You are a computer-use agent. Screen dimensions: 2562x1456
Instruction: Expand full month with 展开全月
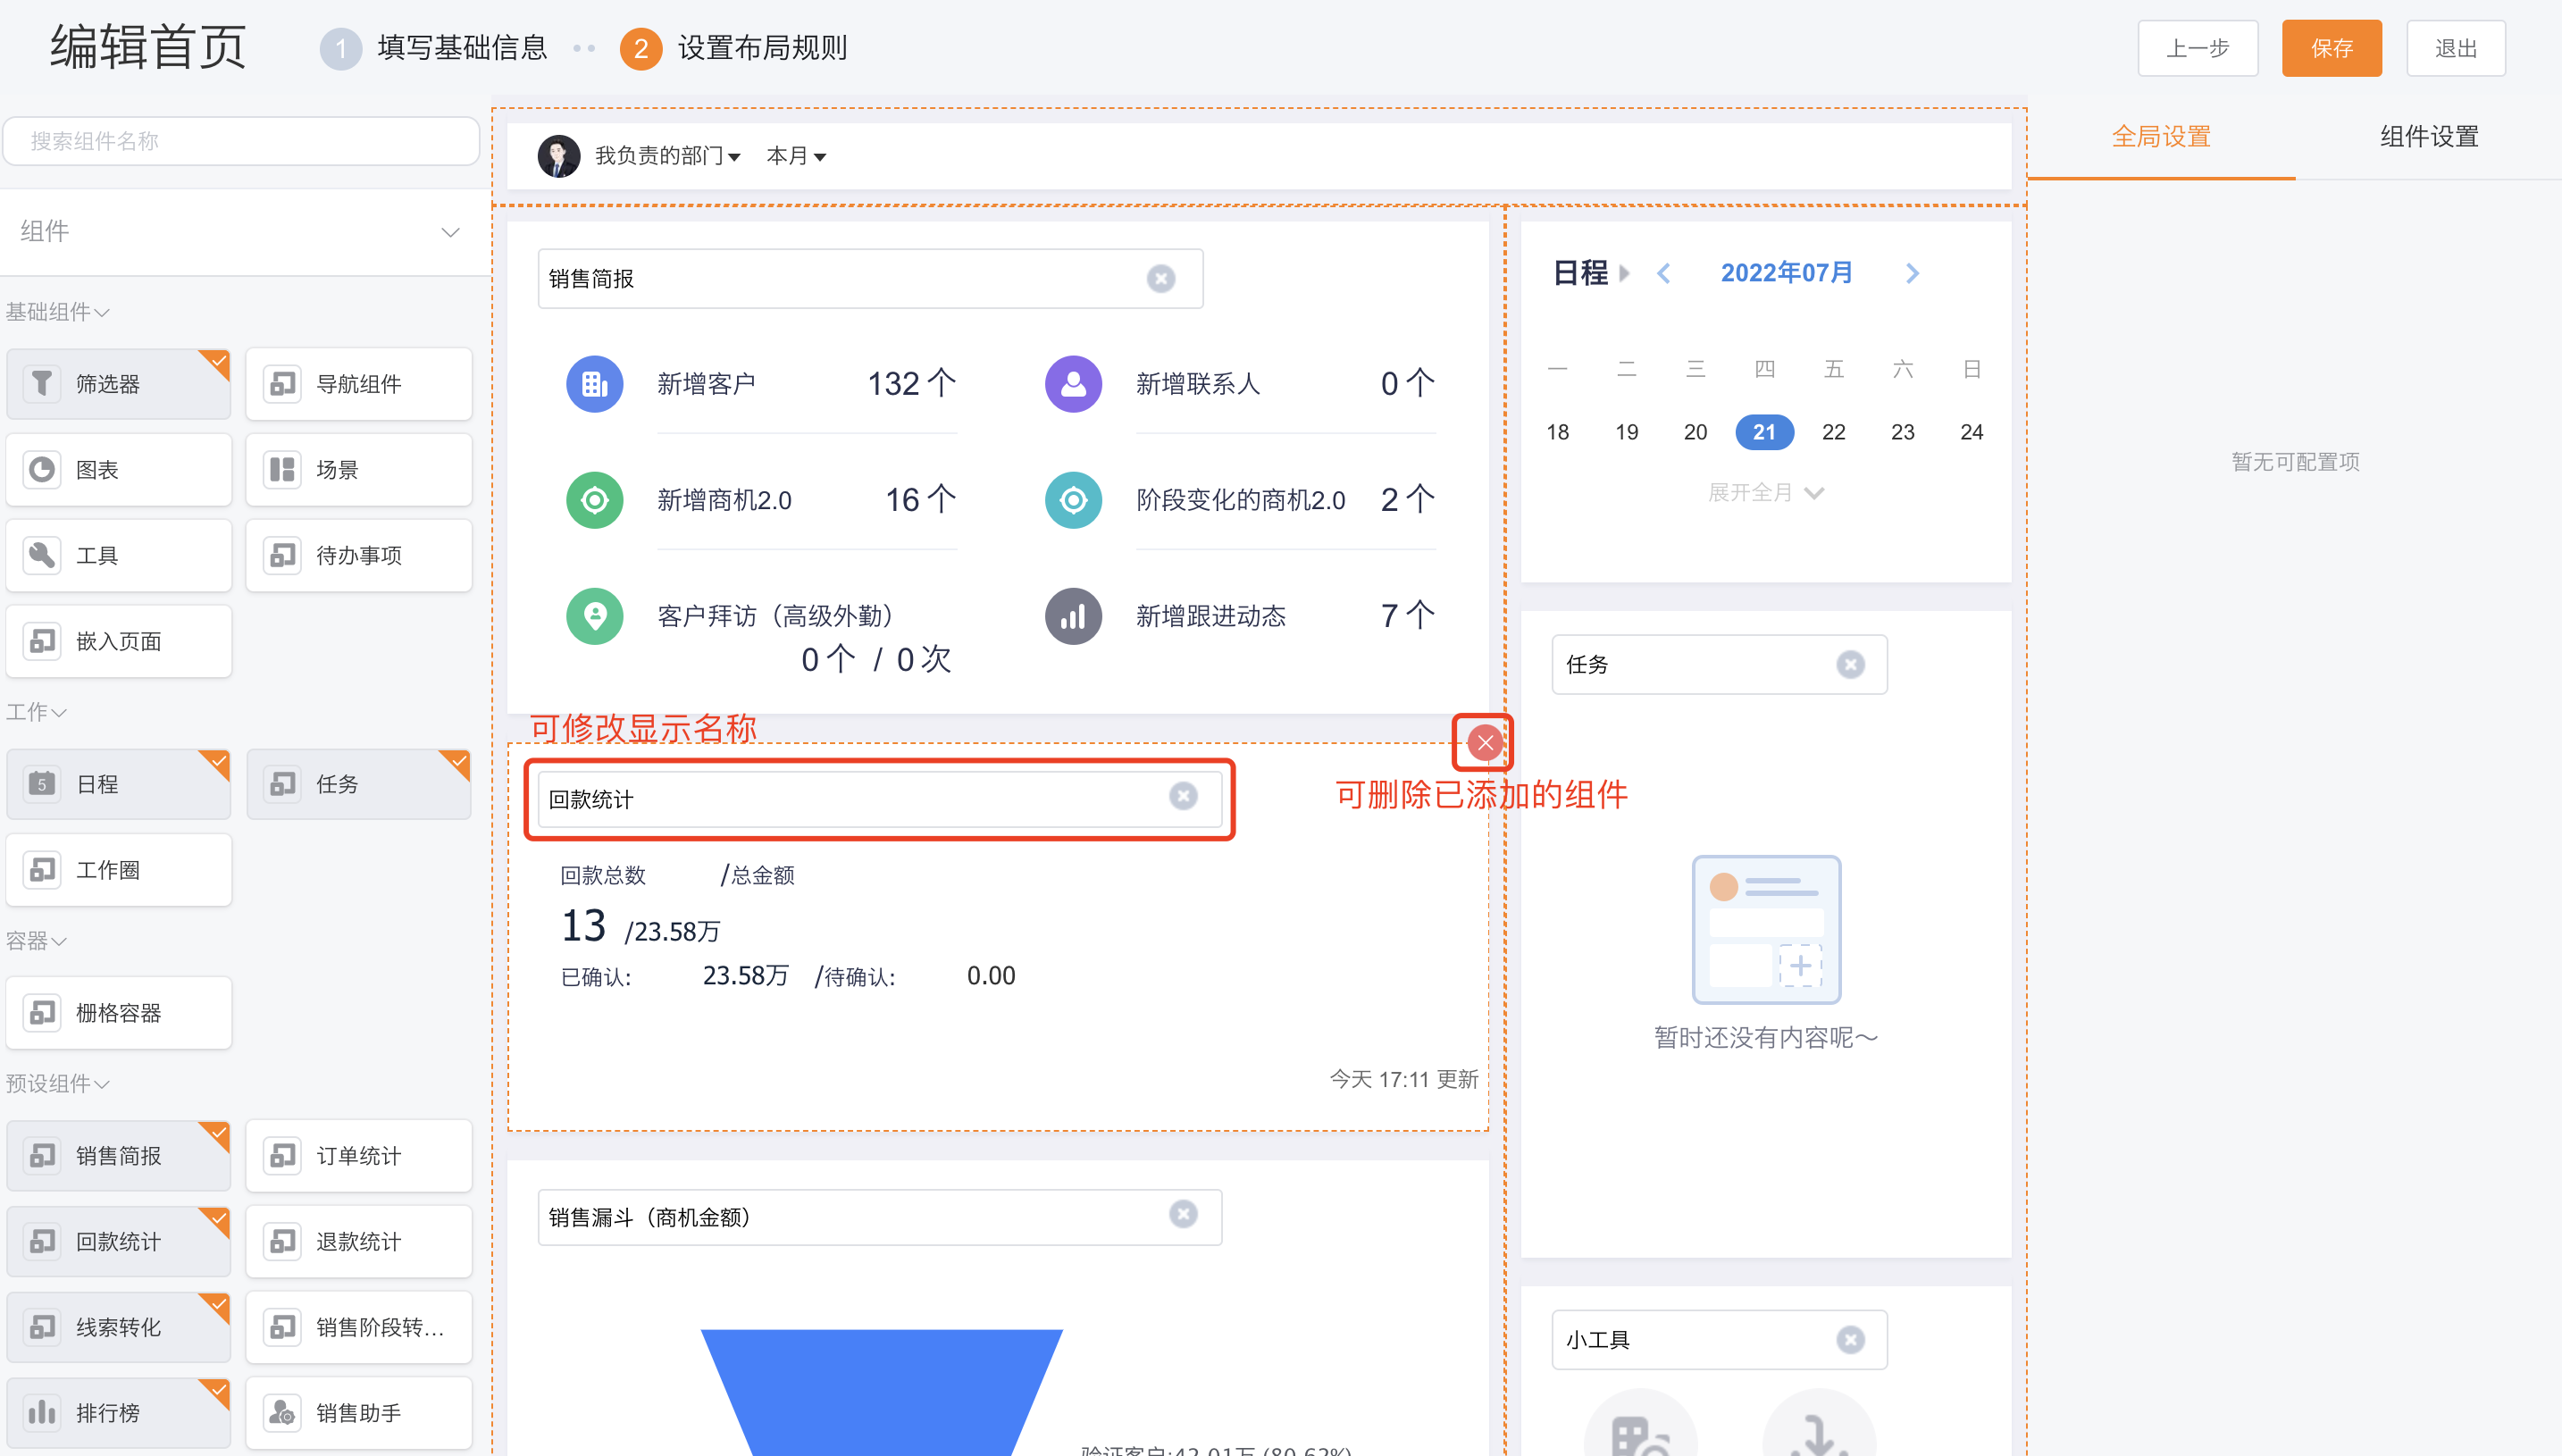point(1766,492)
